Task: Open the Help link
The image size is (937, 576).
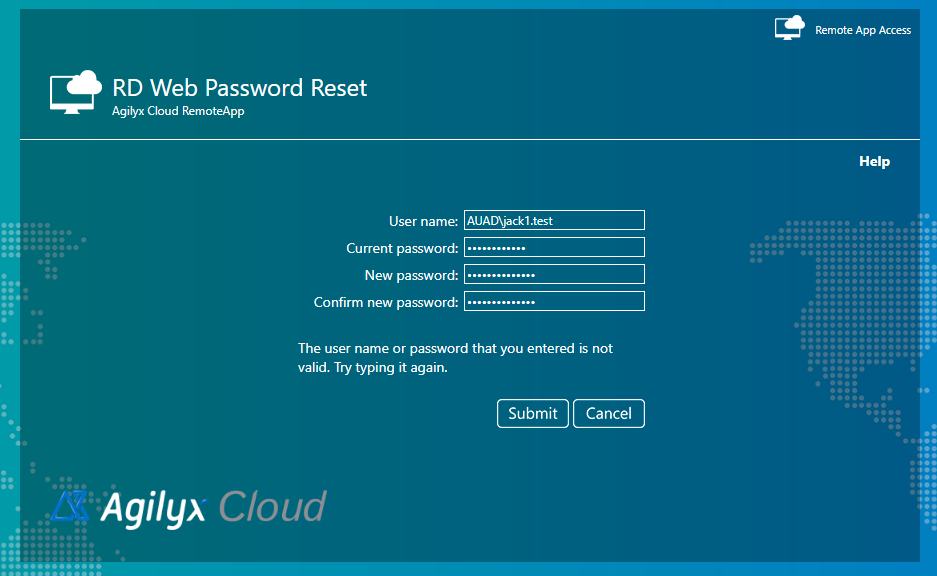Action: point(874,161)
